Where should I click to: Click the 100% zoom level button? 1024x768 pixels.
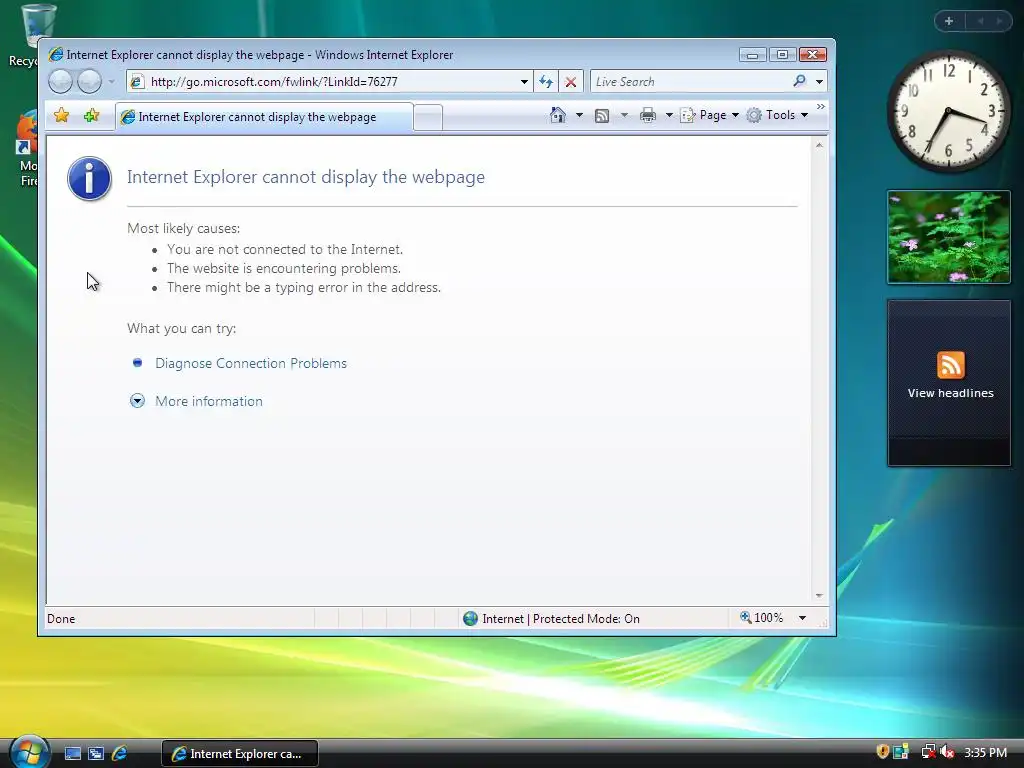[x=761, y=618]
